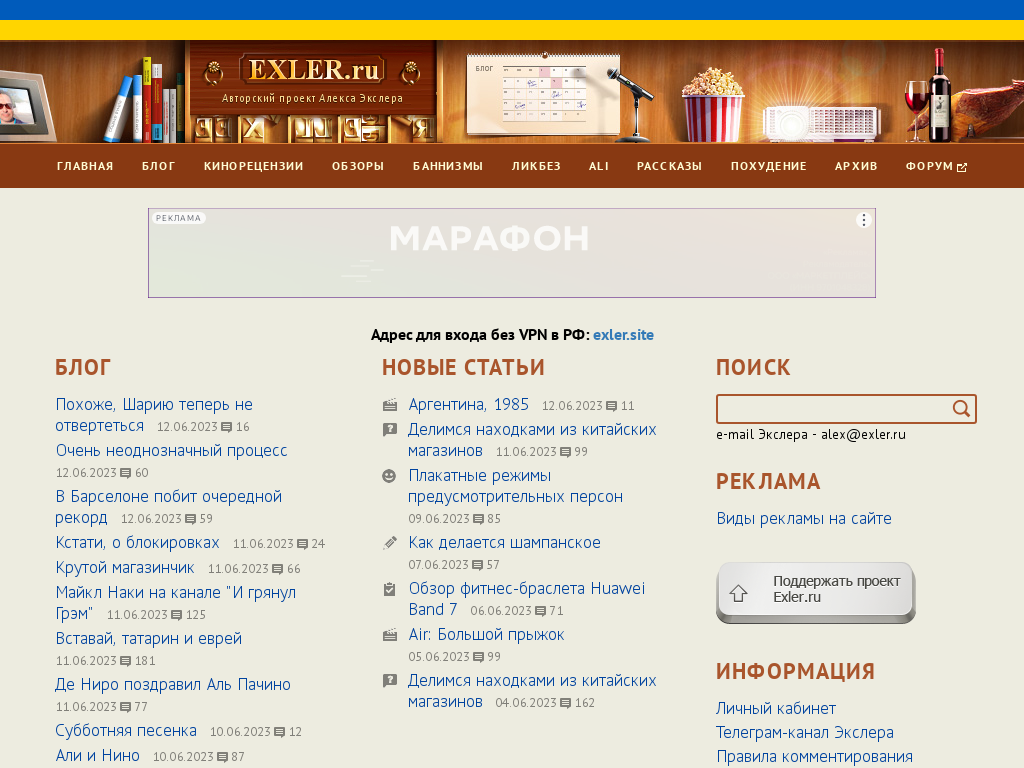
Task: Open blog post Очень неоднозначный процесс
Action: pyautogui.click(x=171, y=451)
